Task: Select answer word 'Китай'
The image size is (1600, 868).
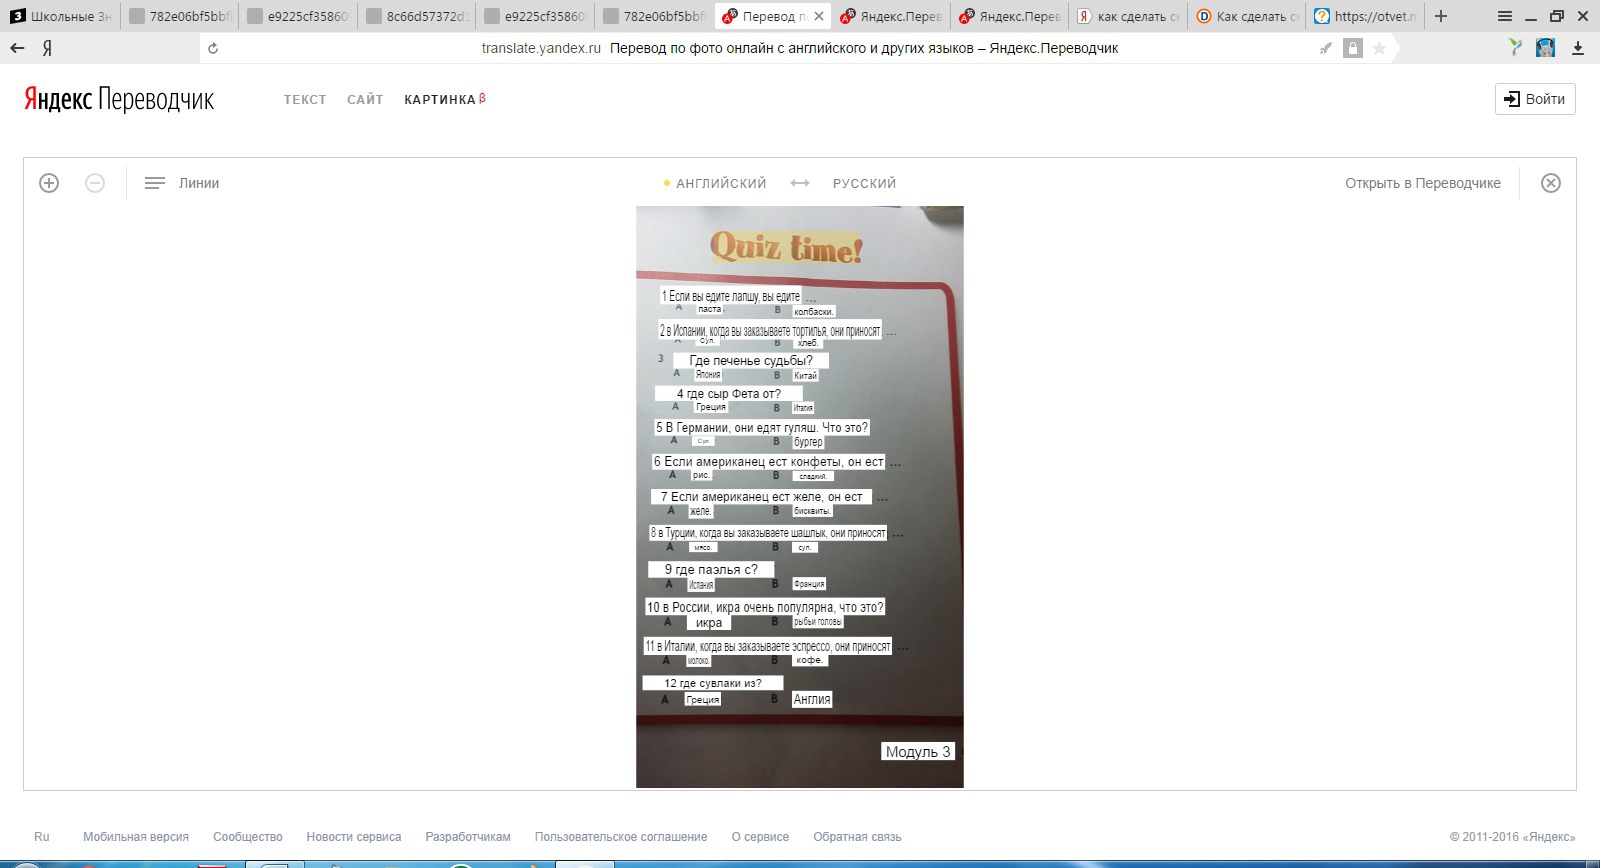Action: click(x=805, y=376)
